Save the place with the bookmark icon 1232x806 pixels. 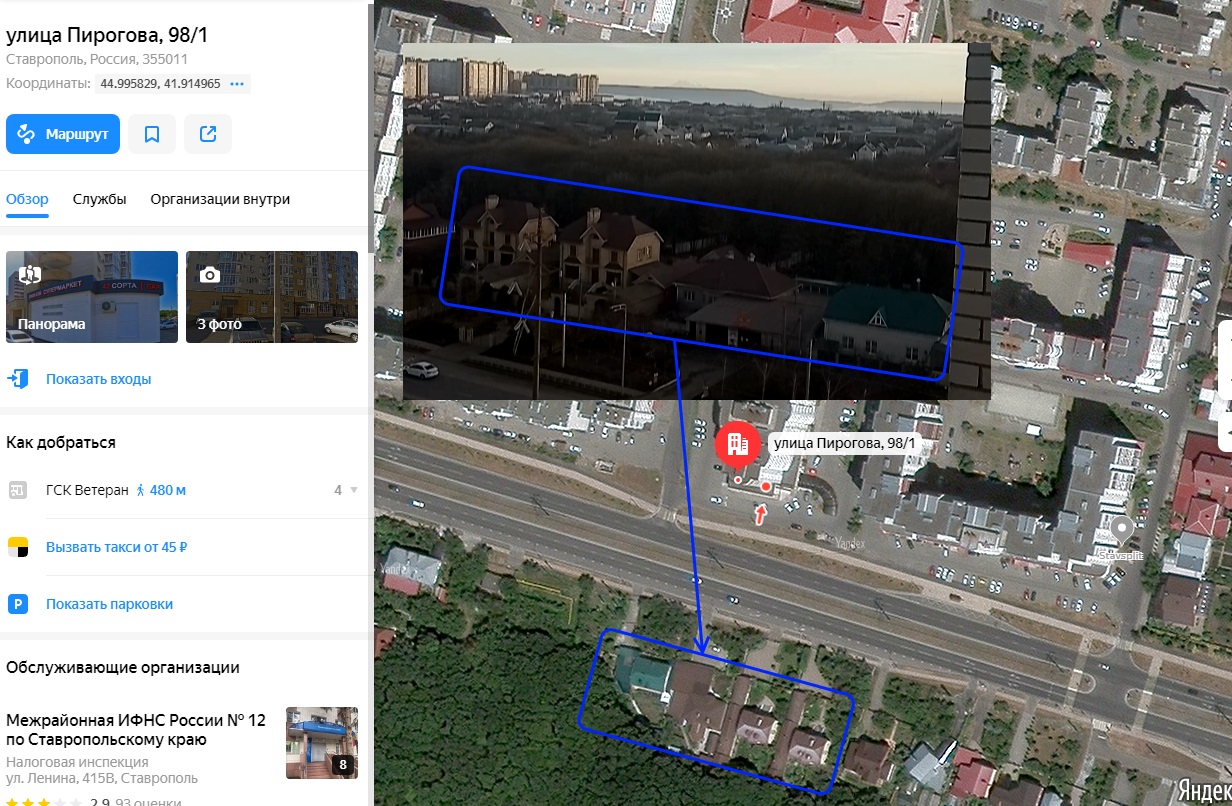[x=152, y=134]
